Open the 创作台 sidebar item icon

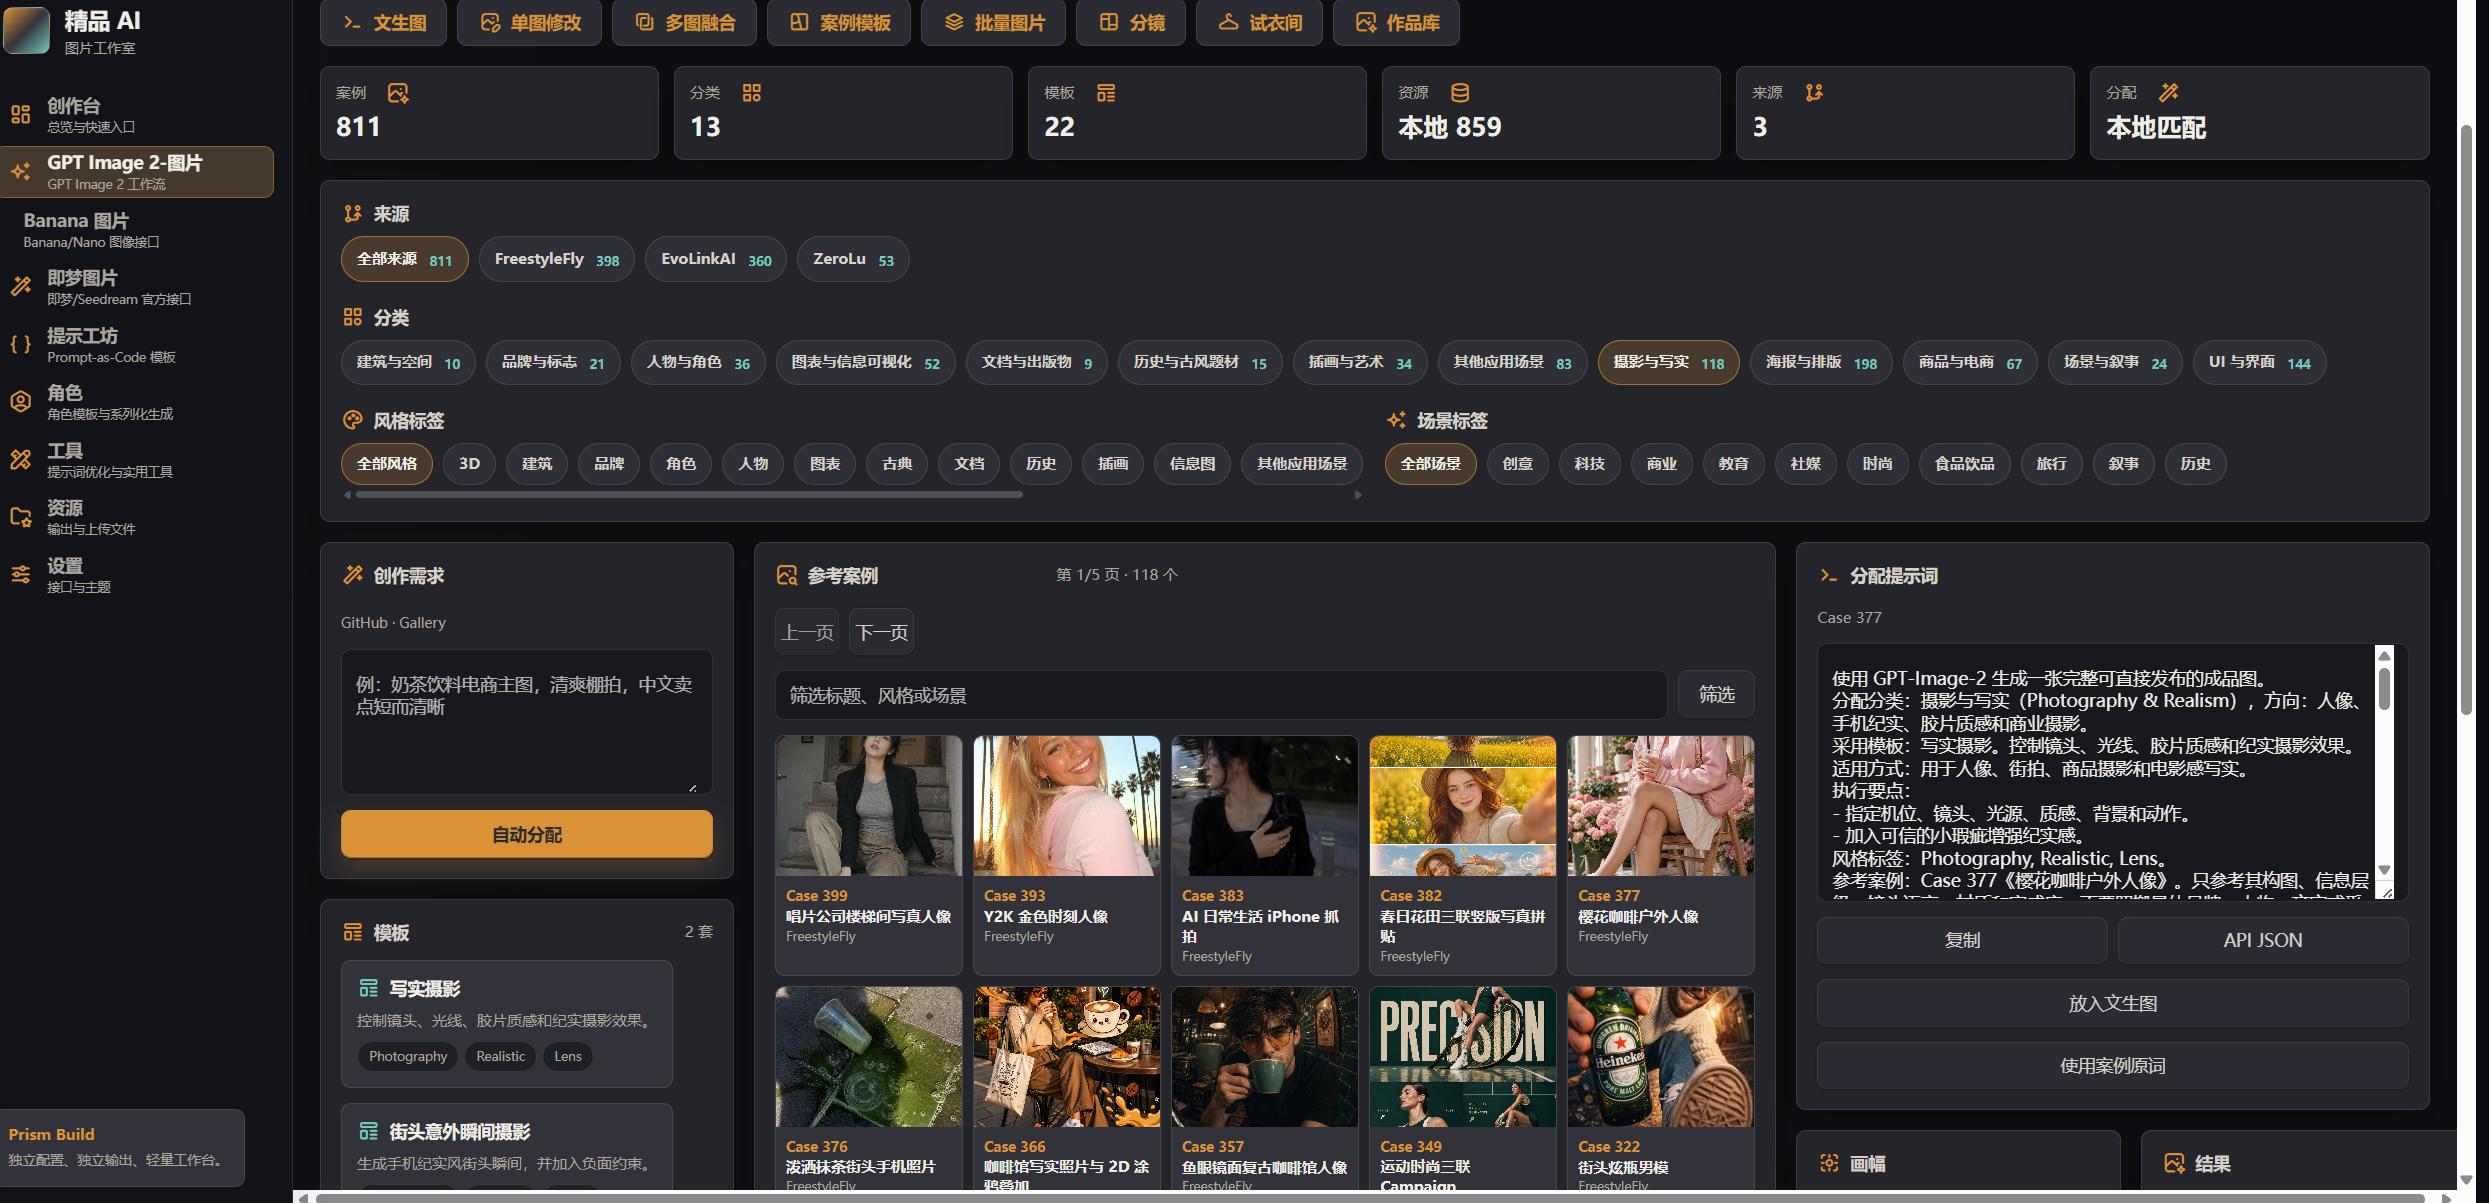tap(20, 114)
